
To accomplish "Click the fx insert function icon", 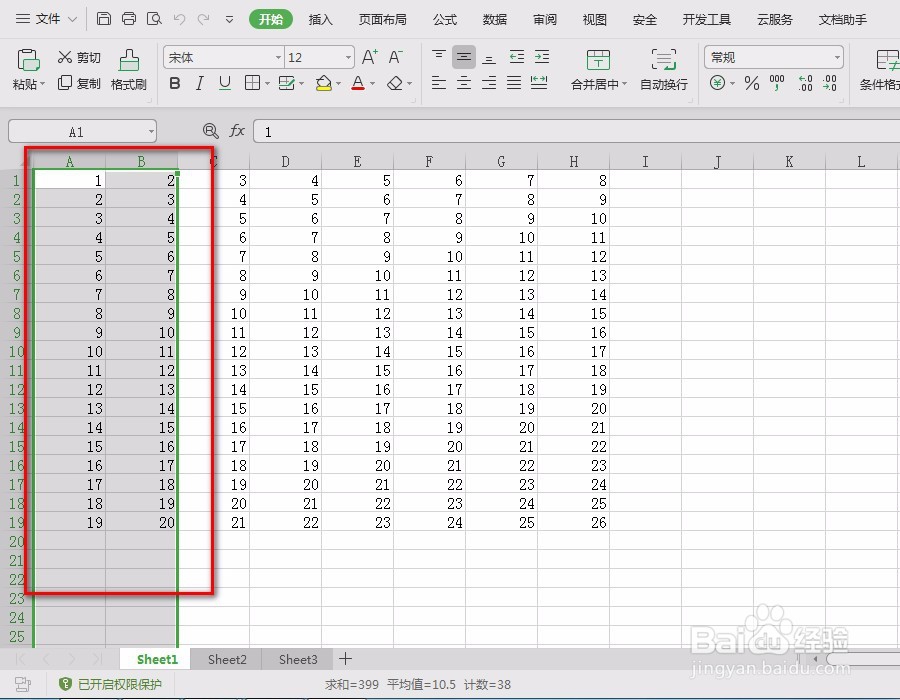I will [237, 131].
